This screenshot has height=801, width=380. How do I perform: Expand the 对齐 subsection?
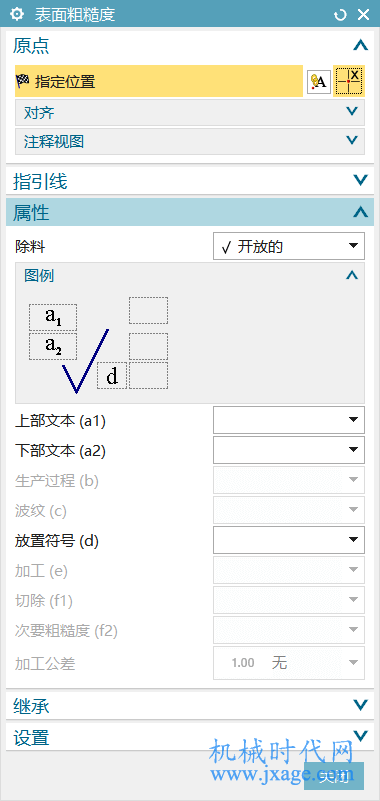click(190, 112)
